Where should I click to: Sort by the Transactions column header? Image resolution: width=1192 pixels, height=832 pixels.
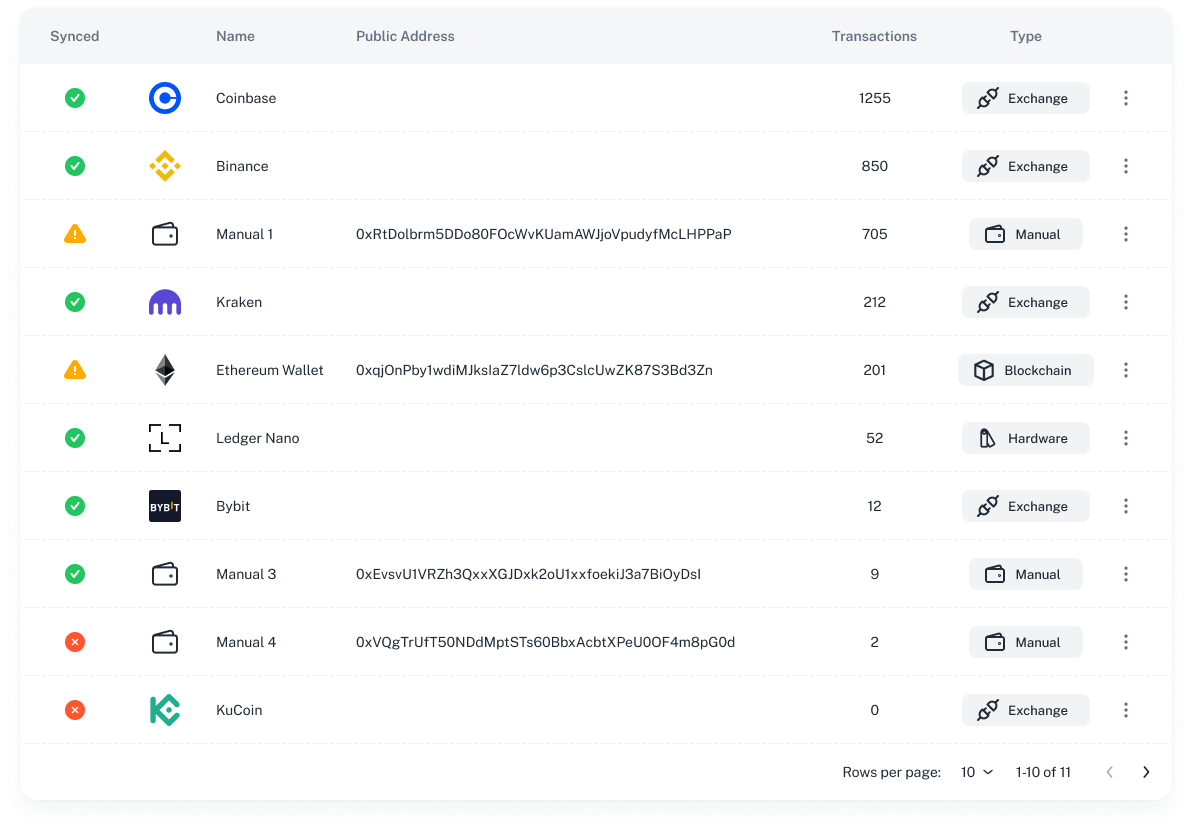[874, 36]
